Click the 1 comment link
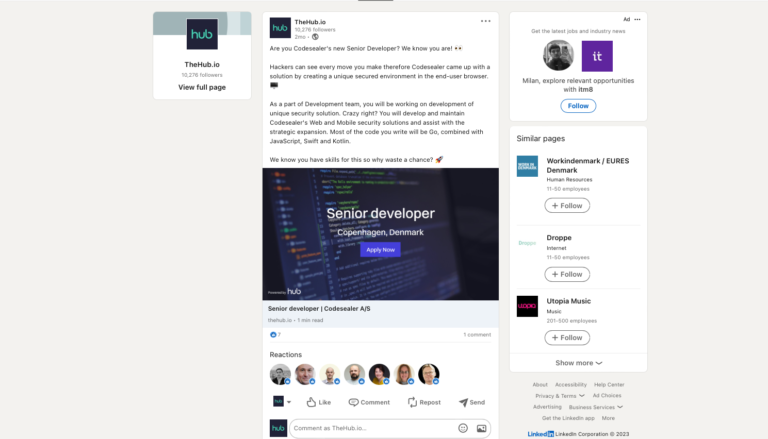The width and height of the screenshot is (768, 439). pyautogui.click(x=477, y=335)
